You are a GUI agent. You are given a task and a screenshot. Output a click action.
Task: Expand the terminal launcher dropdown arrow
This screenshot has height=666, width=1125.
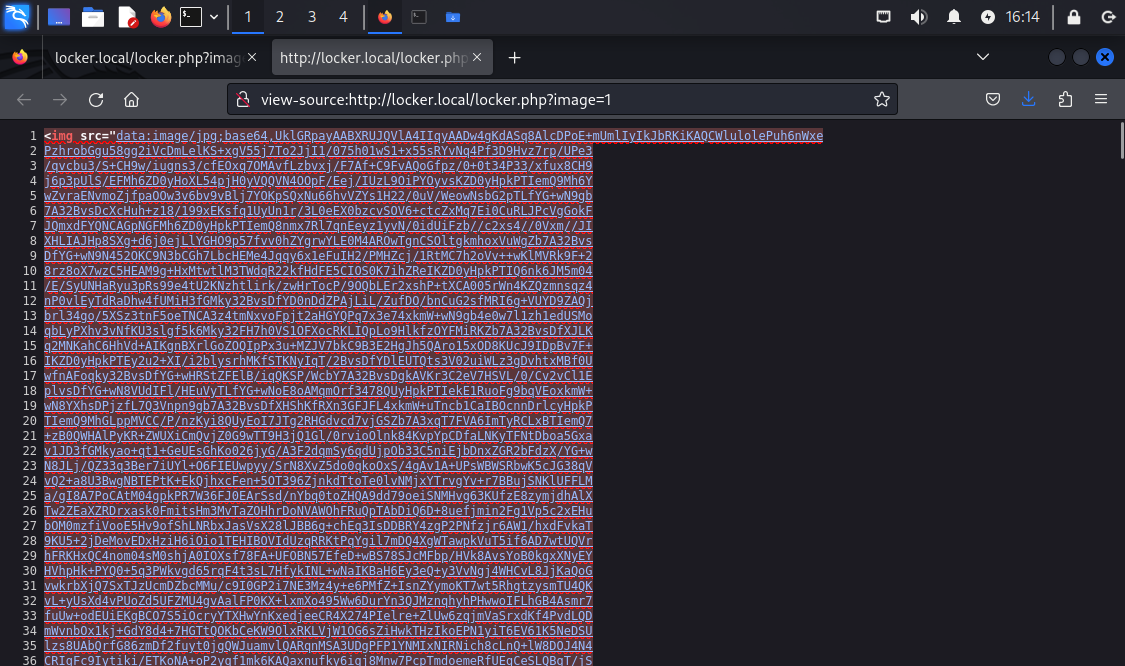click(x=212, y=17)
